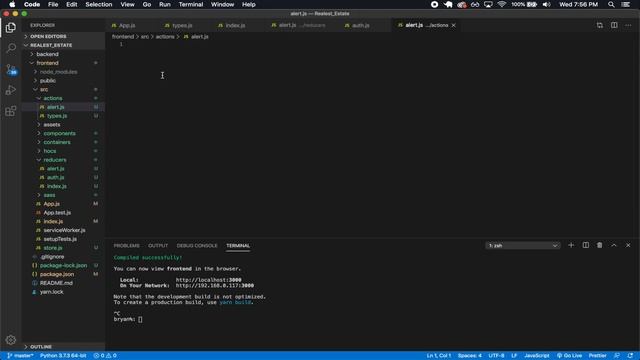Click errors and warnings count in status bar
This screenshot has height=360, width=640.
point(105,356)
